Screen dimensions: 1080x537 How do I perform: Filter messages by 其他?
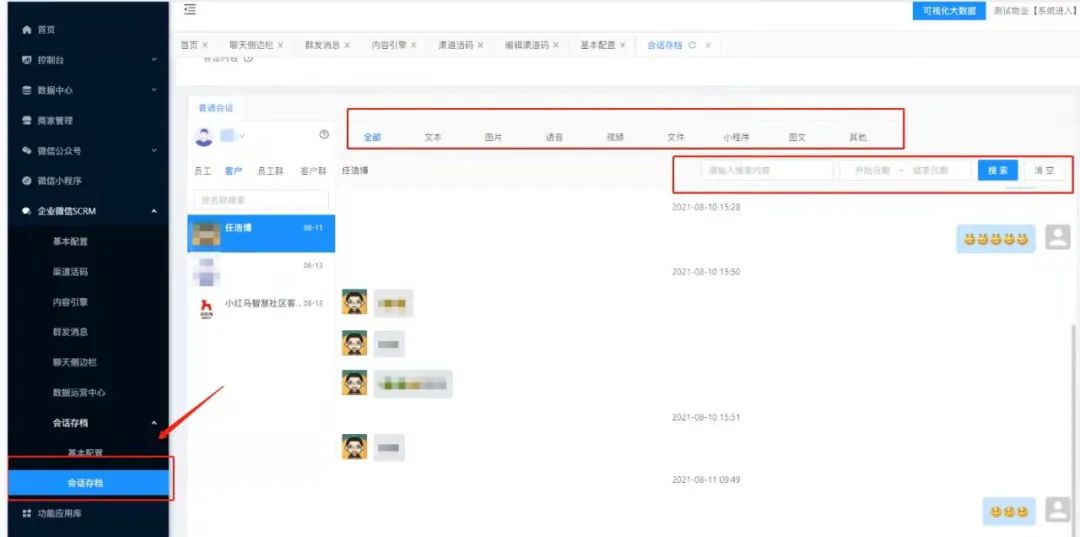[858, 137]
